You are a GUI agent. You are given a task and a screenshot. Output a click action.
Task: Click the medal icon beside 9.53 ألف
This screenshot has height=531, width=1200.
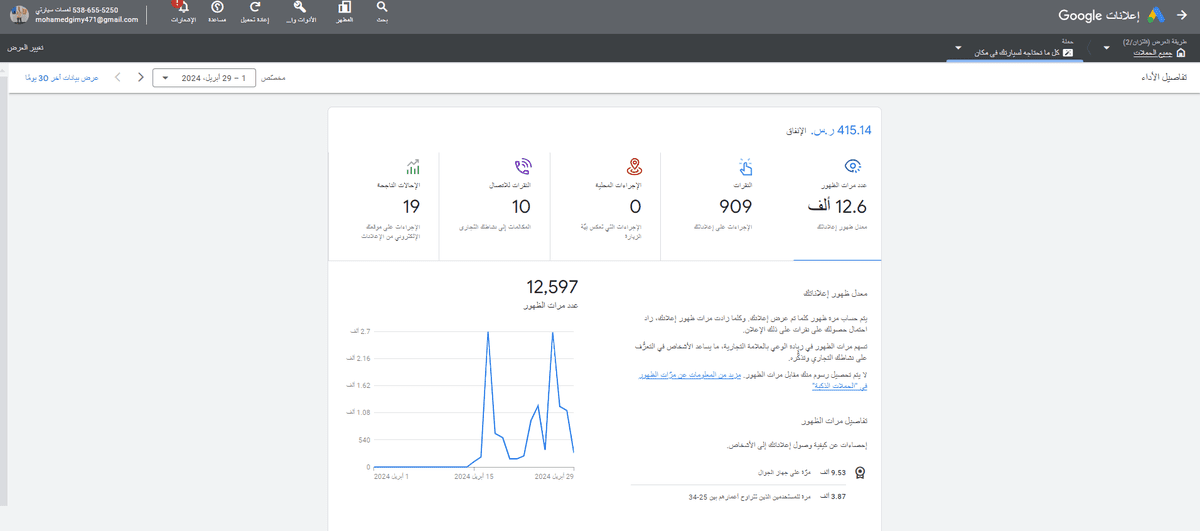[859, 473]
